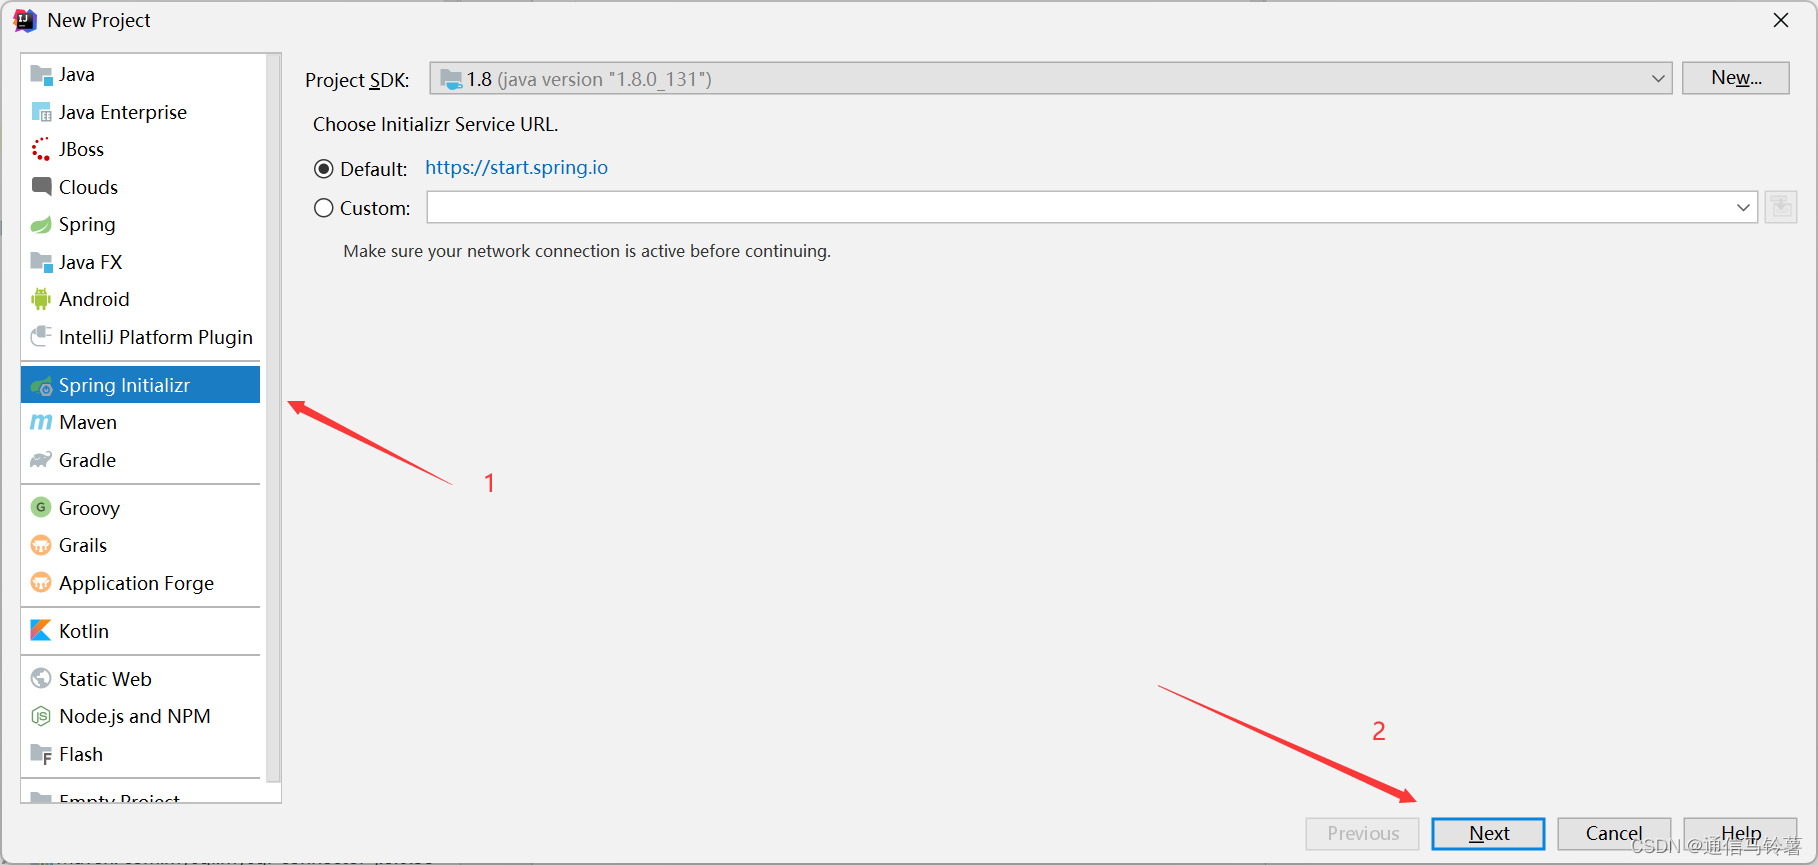Click the New... SDK button
Image resolution: width=1818 pixels, height=865 pixels.
1736,78
